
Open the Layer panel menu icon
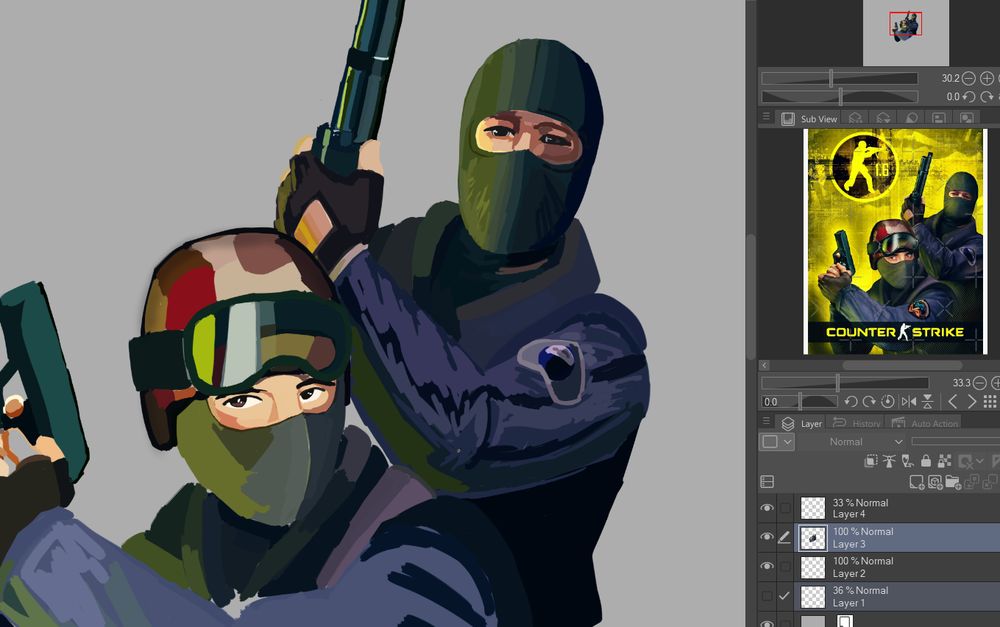point(766,422)
